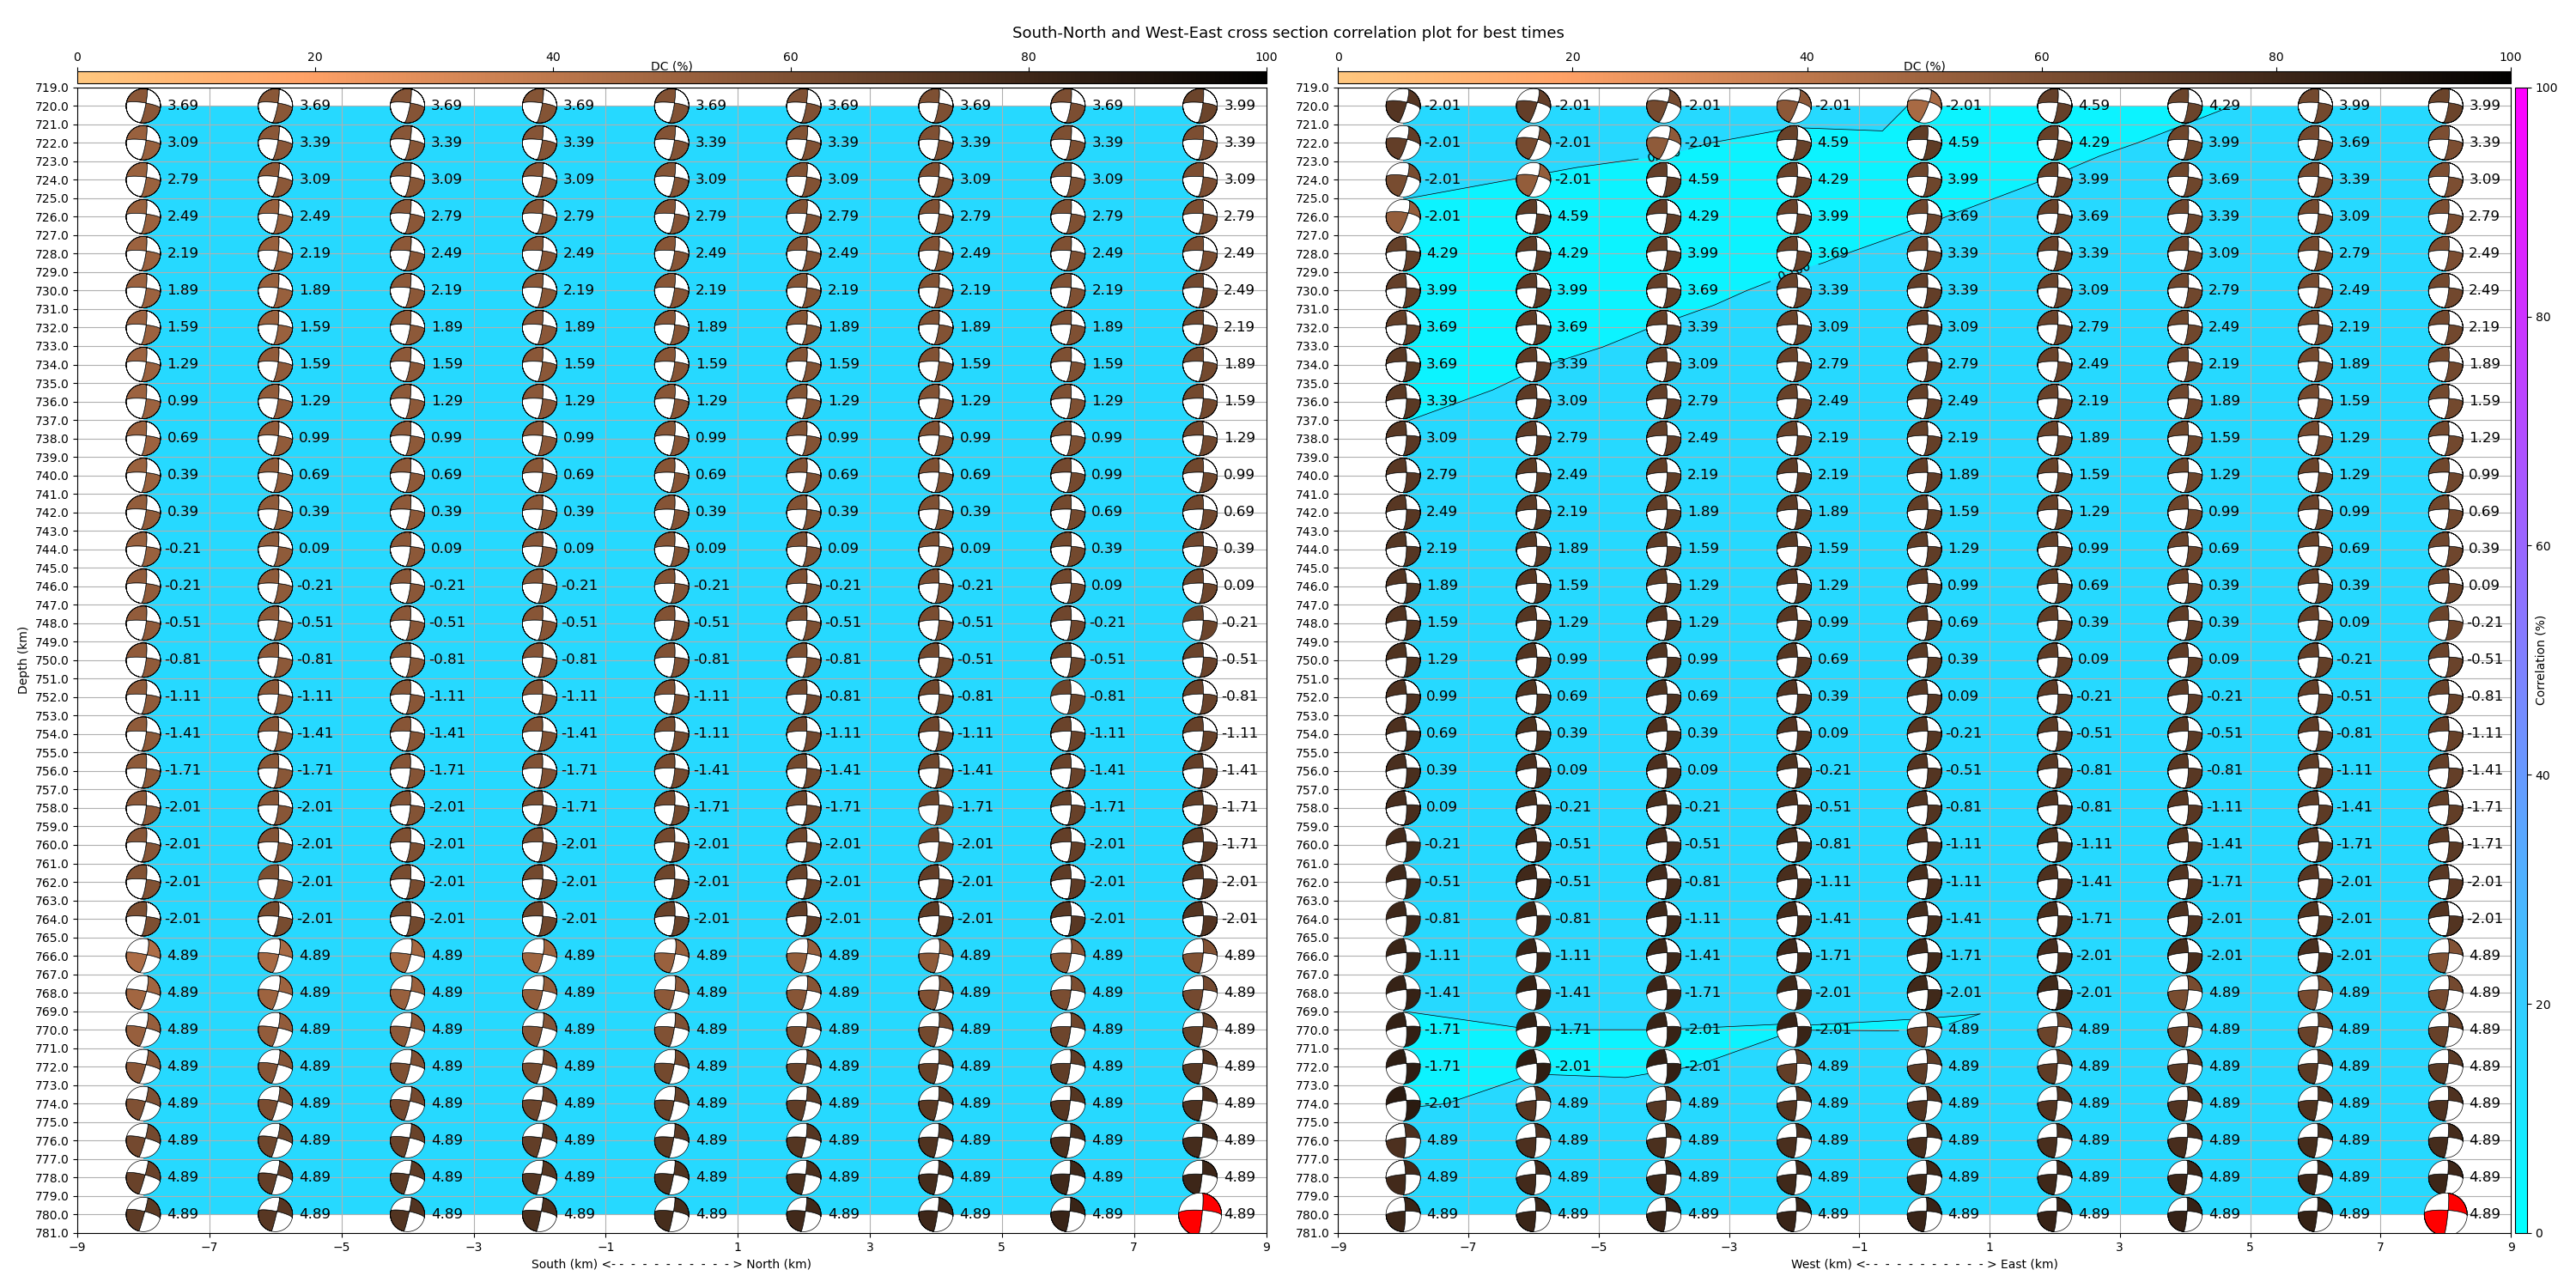
Task: Click the left panel DC (%) colorbar
Action: click(671, 77)
